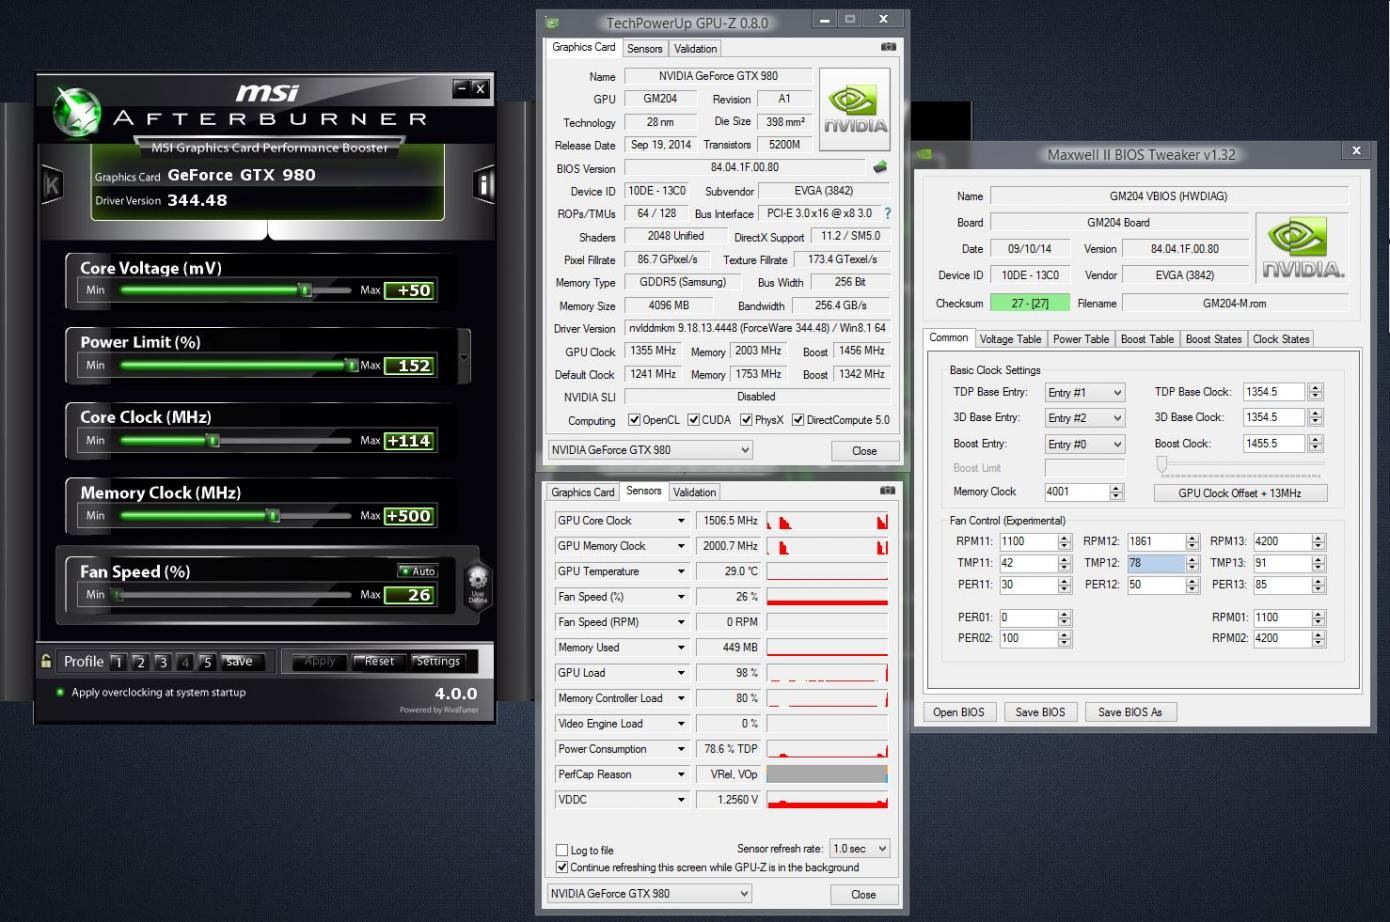Increment the TDP Base Clock spinner
The height and width of the screenshot is (922, 1390).
point(1316,388)
